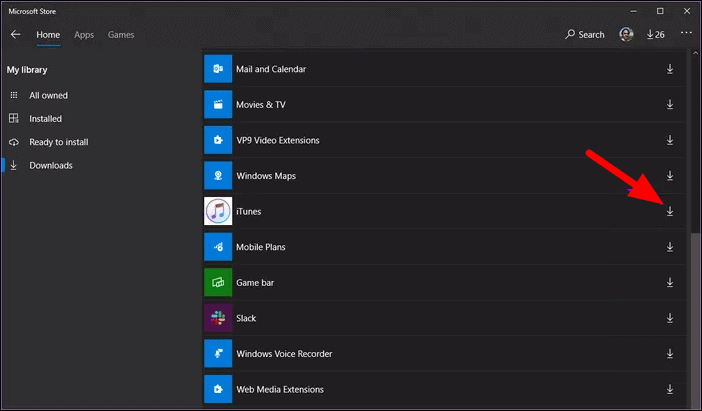This screenshot has height=411, width=702.
Task: Open the Mail and Calendar app tile
Action: coord(218,69)
